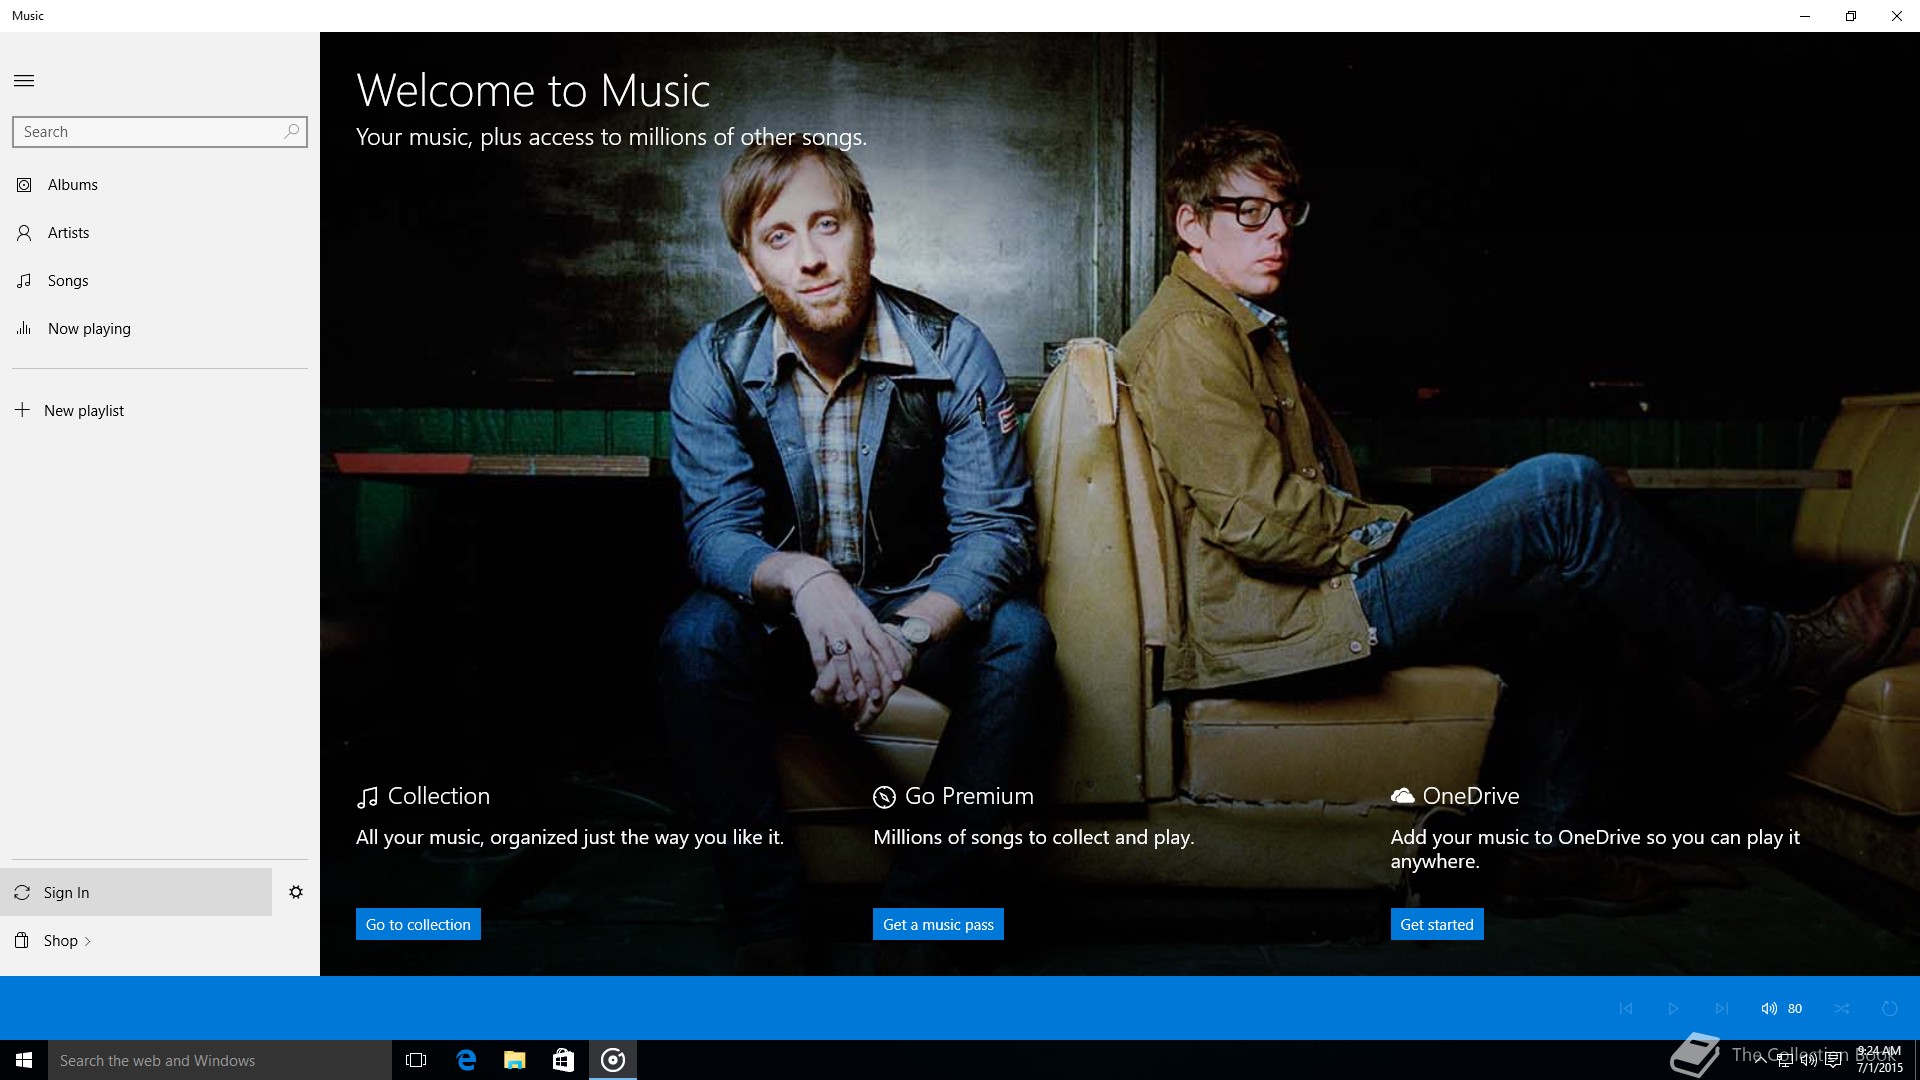
Task: Click the taskbar clock showing 9:24 AM
Action: click(x=1879, y=1060)
